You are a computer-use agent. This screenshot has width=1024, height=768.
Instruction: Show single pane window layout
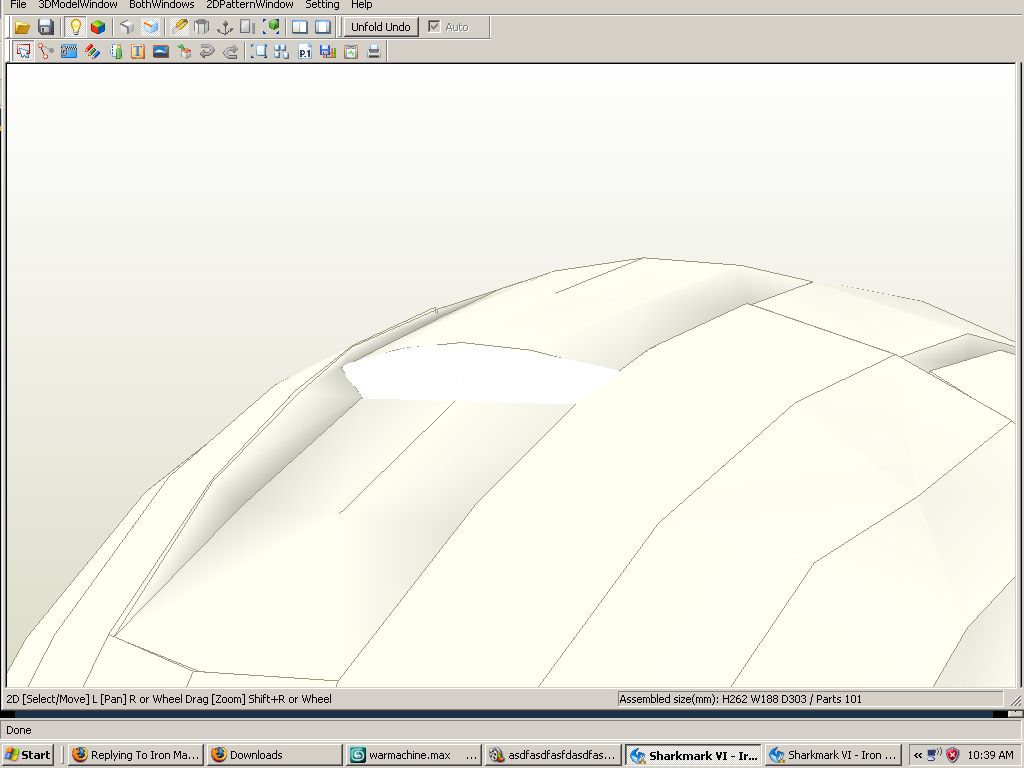click(x=323, y=27)
